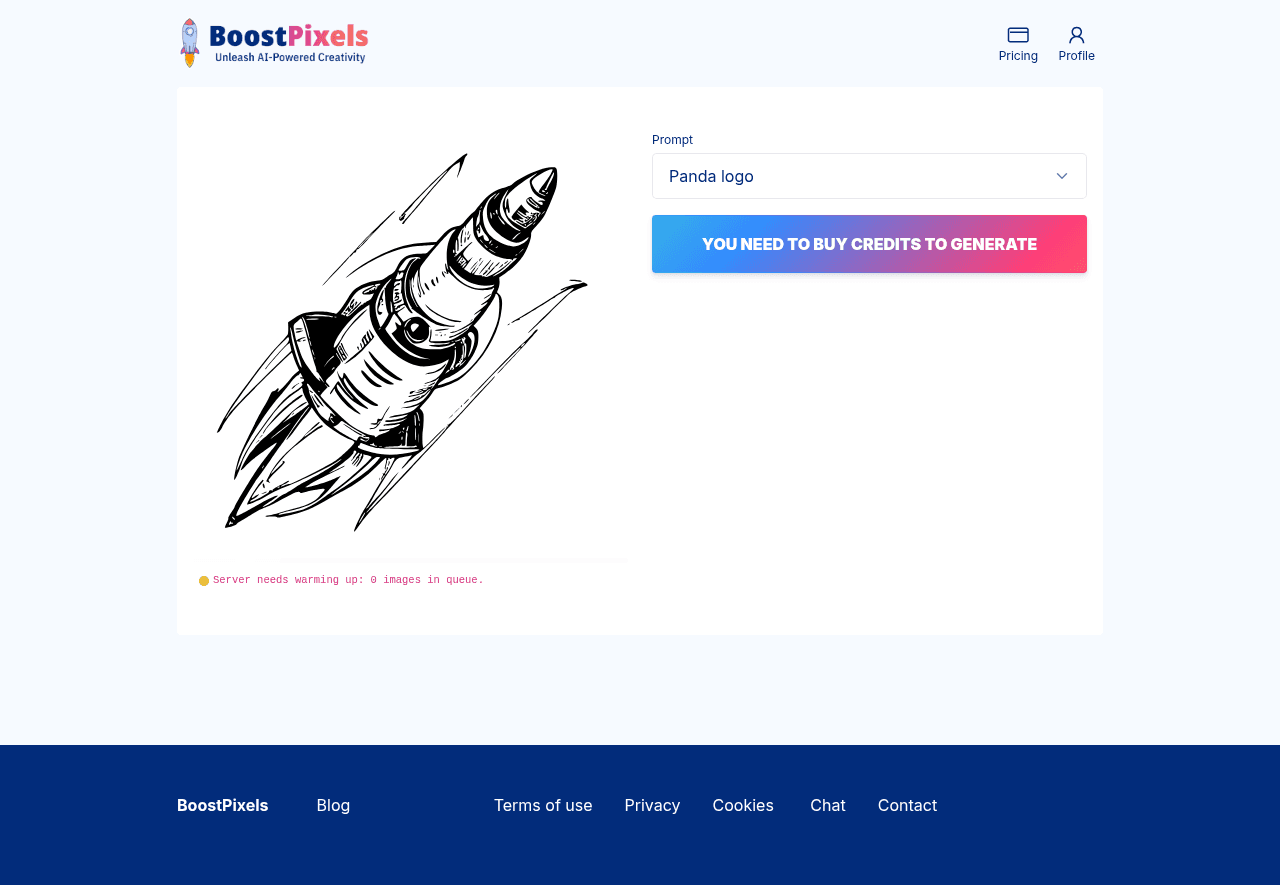The image size is (1280, 885).
Task: Click the person icon above Profile
Action: [1076, 33]
